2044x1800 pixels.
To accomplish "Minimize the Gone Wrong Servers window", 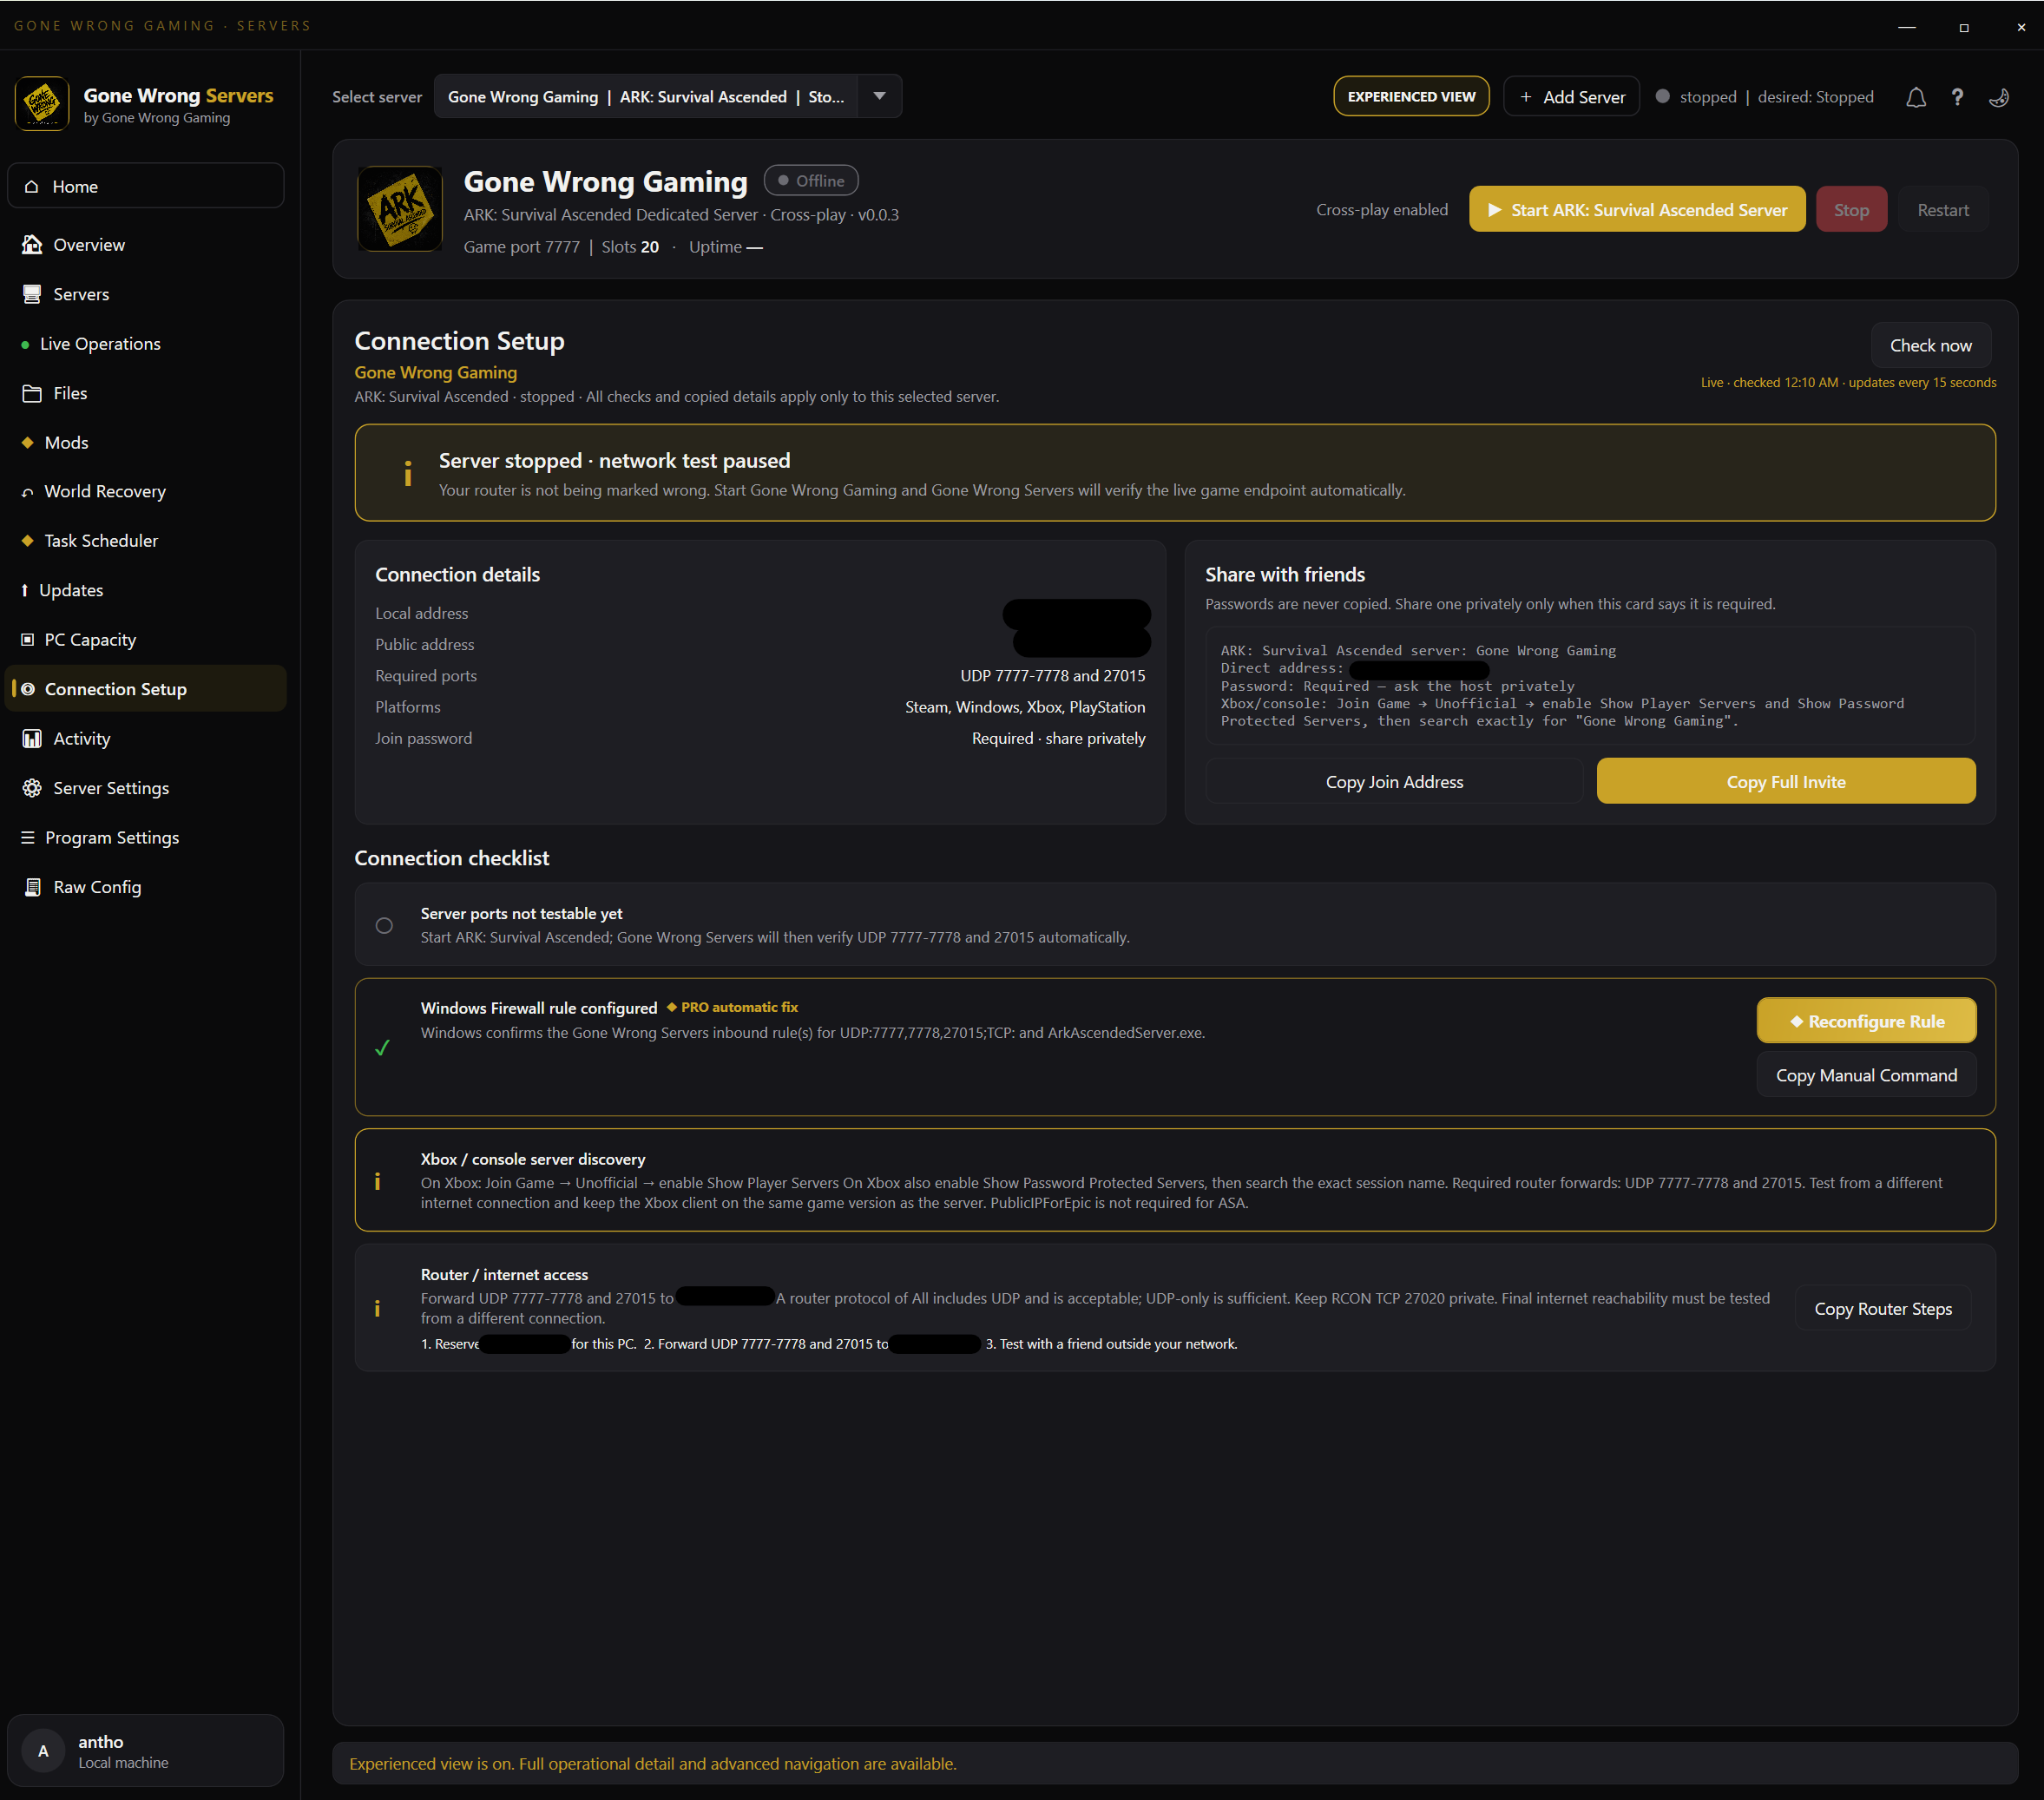I will click(x=1907, y=27).
